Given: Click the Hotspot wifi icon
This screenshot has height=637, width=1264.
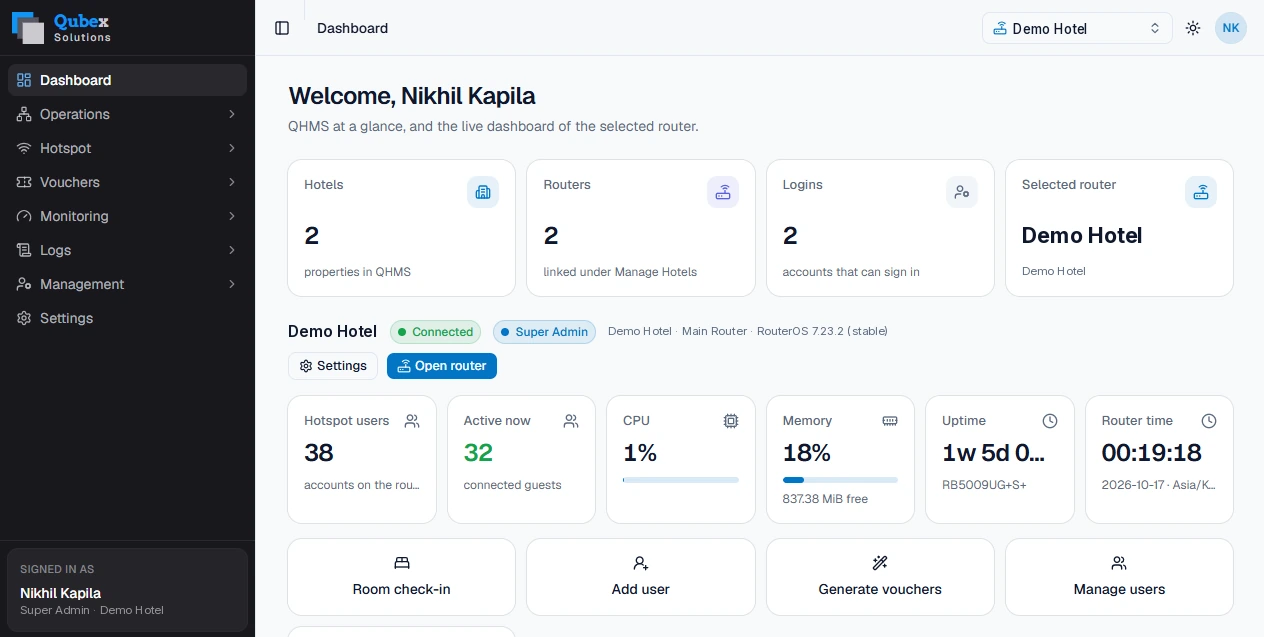Looking at the screenshot, I should click(24, 148).
